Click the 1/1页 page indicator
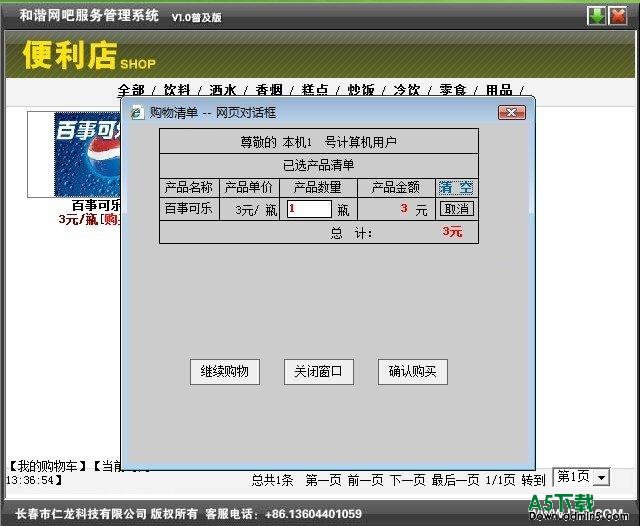 500,480
